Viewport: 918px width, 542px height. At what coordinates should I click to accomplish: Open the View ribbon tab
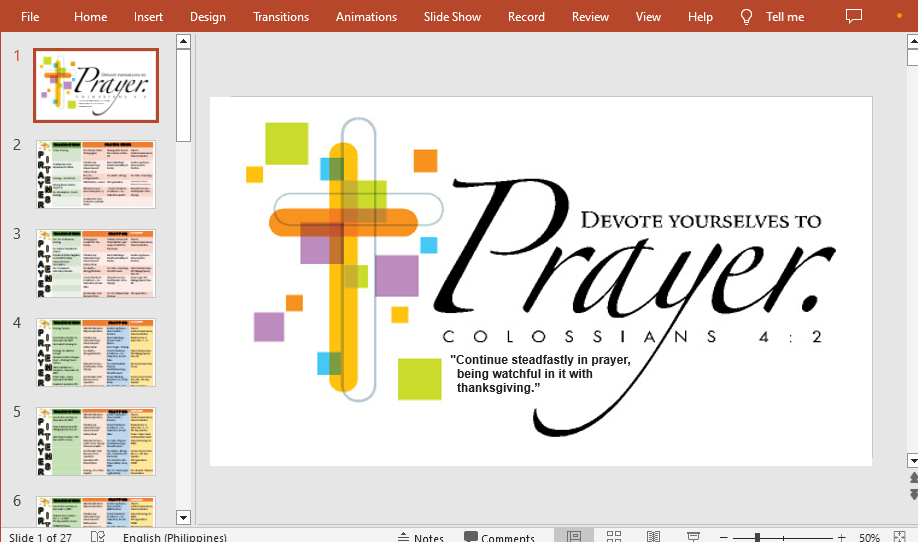pos(648,16)
